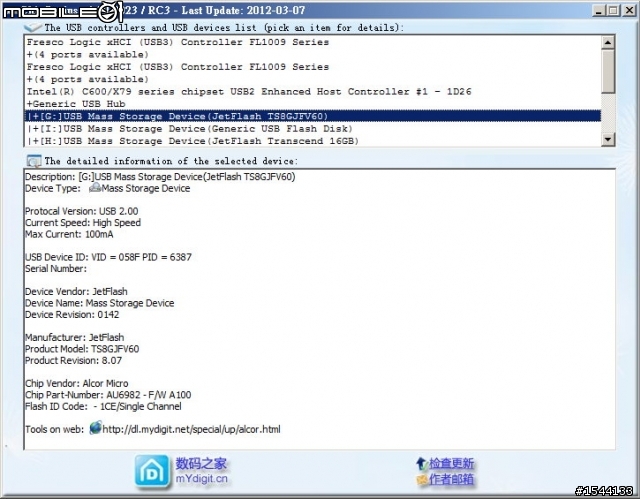
Task: Click the 'Max Current: 100mA' line
Action: tap(69, 234)
